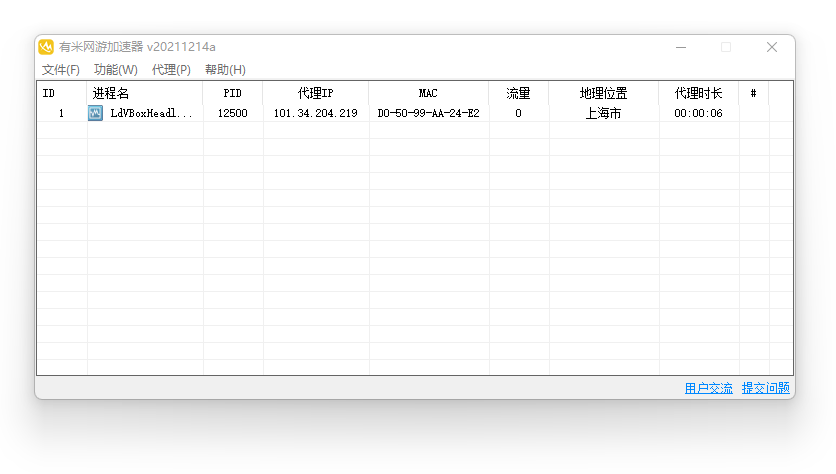The height and width of the screenshot is (474, 836).
Task: Click the 提交问题 link
Action: tap(765, 388)
